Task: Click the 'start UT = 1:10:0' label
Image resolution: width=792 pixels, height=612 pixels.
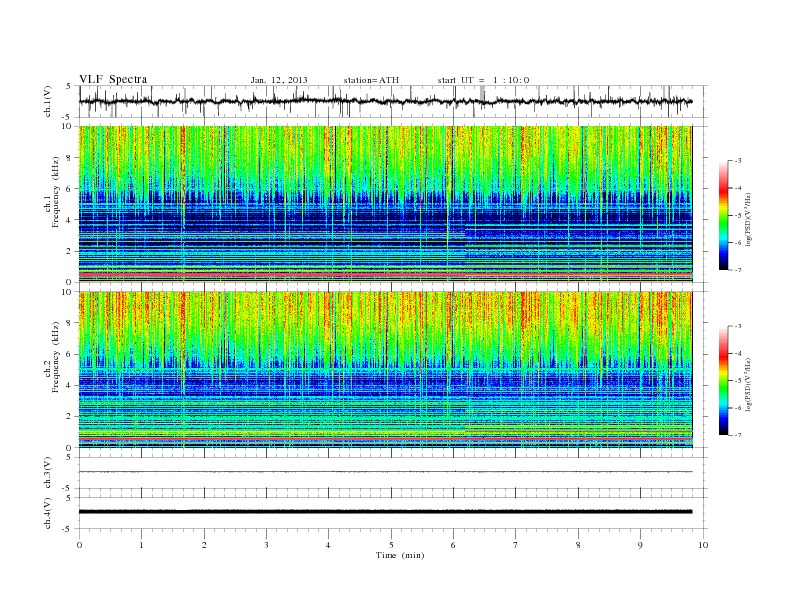Action: coord(483,80)
